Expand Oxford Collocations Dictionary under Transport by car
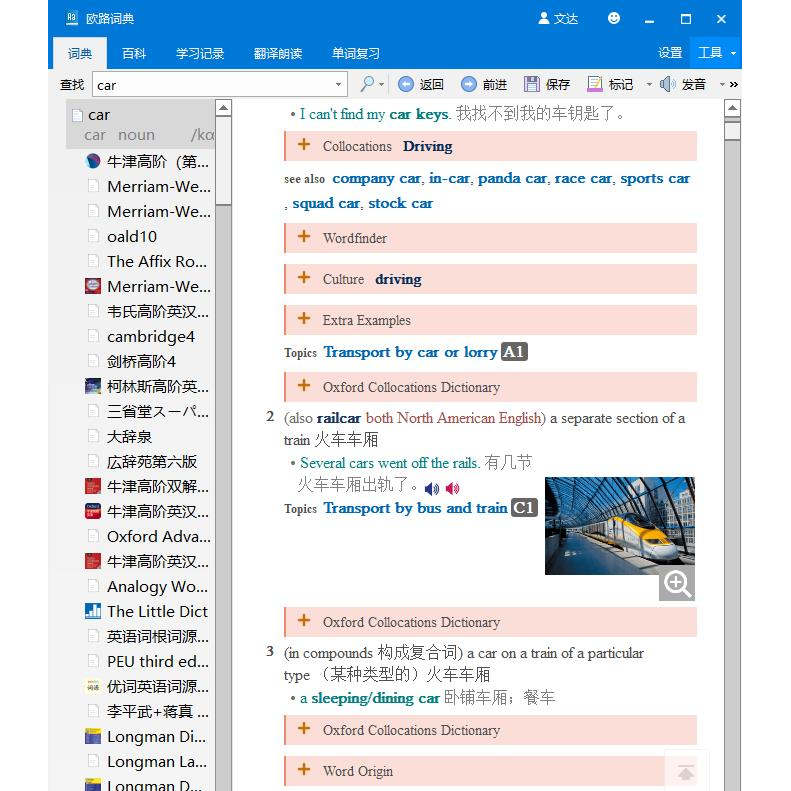791x791 pixels. click(491, 387)
